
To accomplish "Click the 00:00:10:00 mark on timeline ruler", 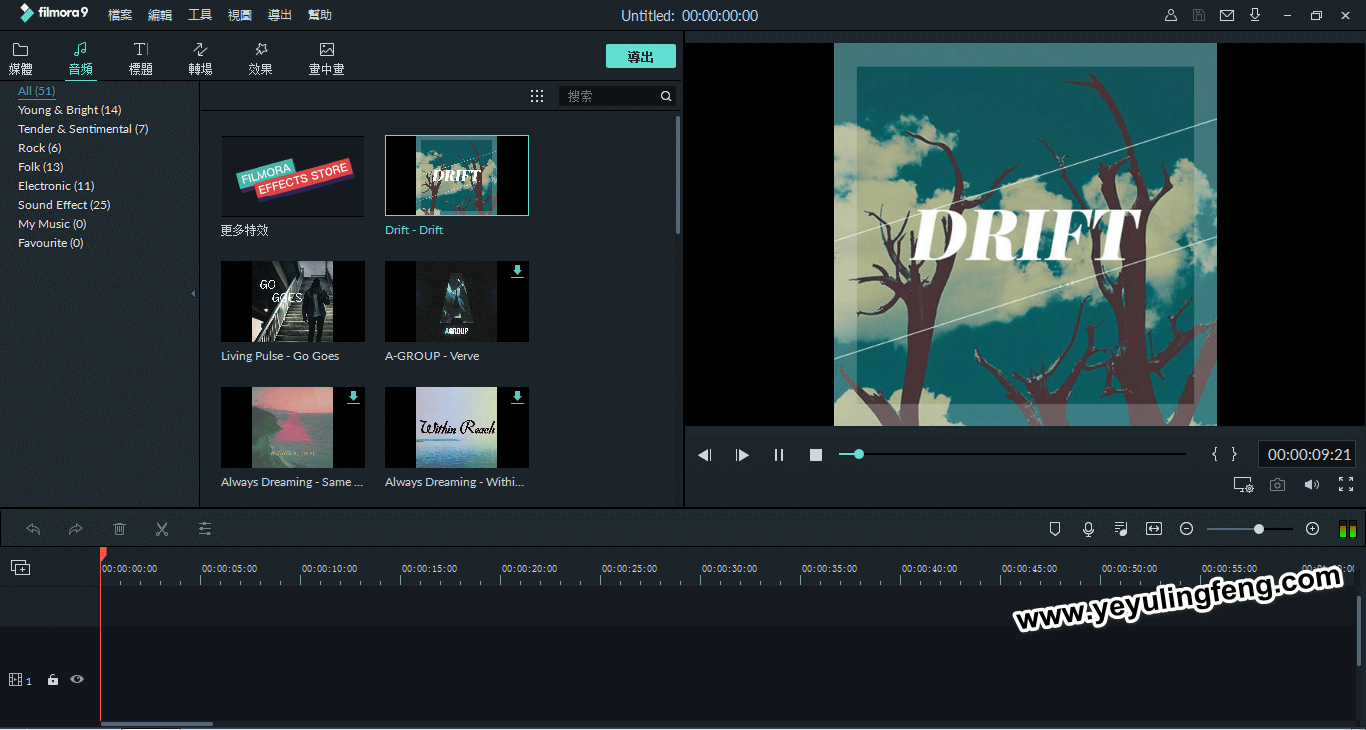I will pos(329,569).
